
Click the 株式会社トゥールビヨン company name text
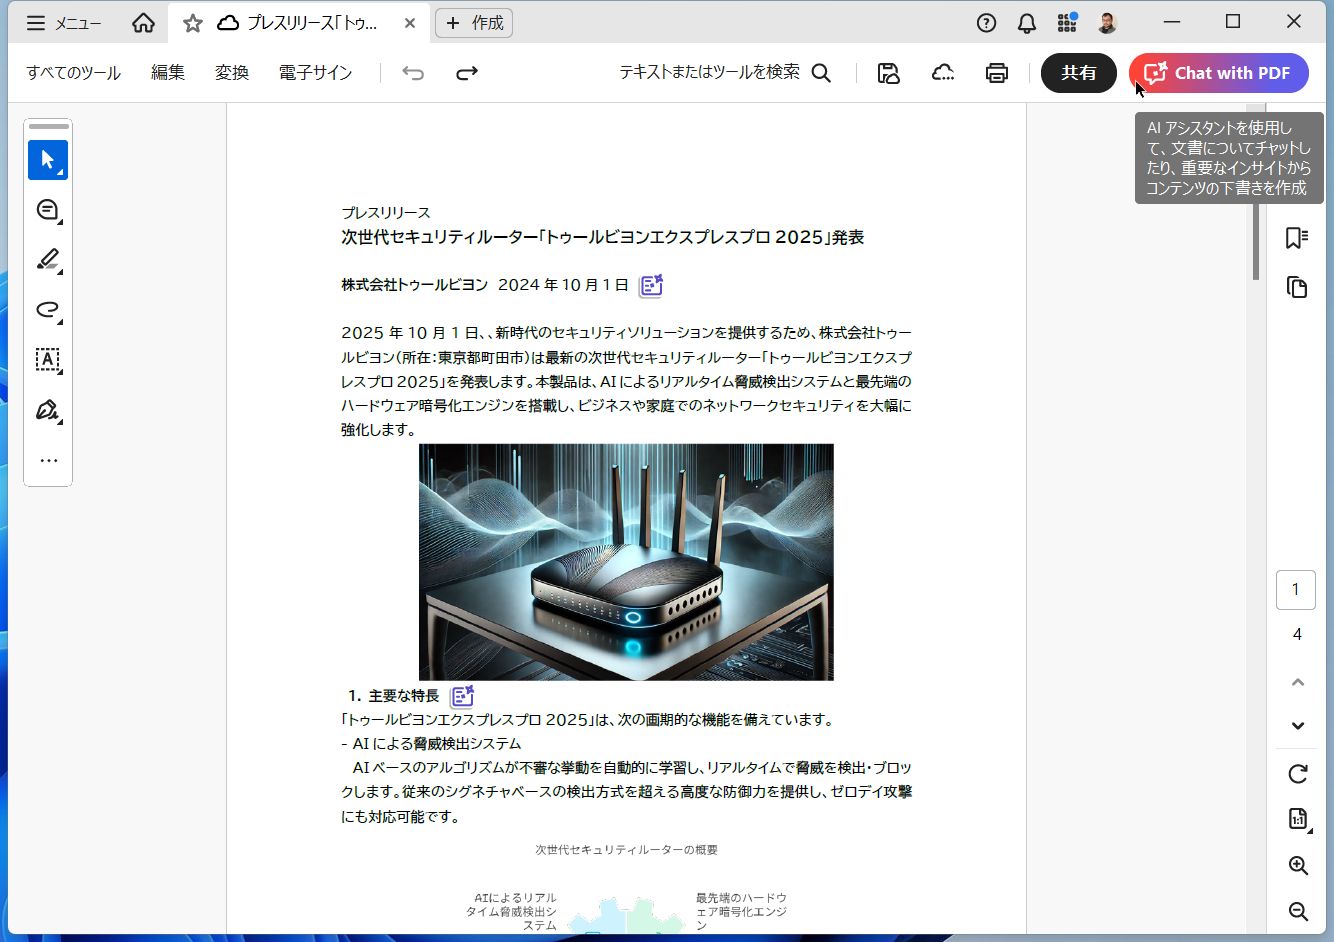415,285
